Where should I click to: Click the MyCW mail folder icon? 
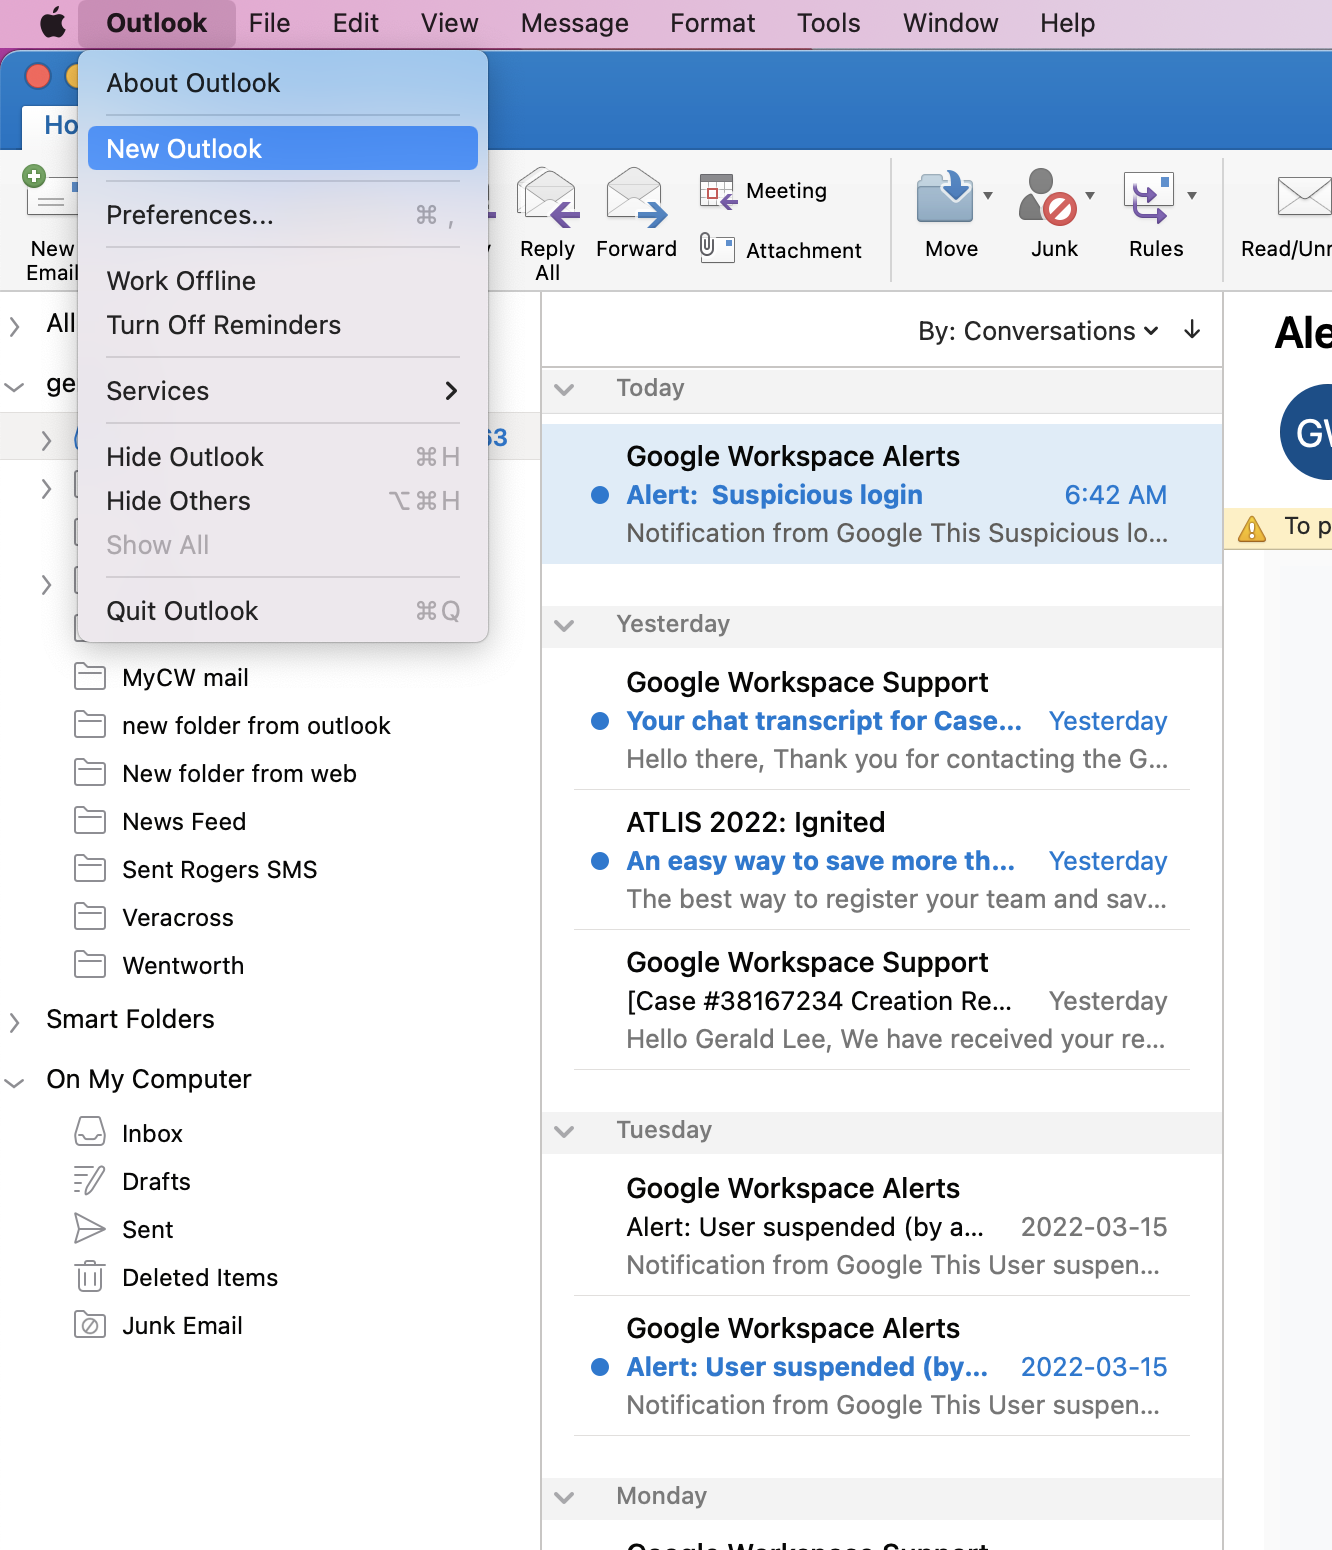pyautogui.click(x=90, y=677)
